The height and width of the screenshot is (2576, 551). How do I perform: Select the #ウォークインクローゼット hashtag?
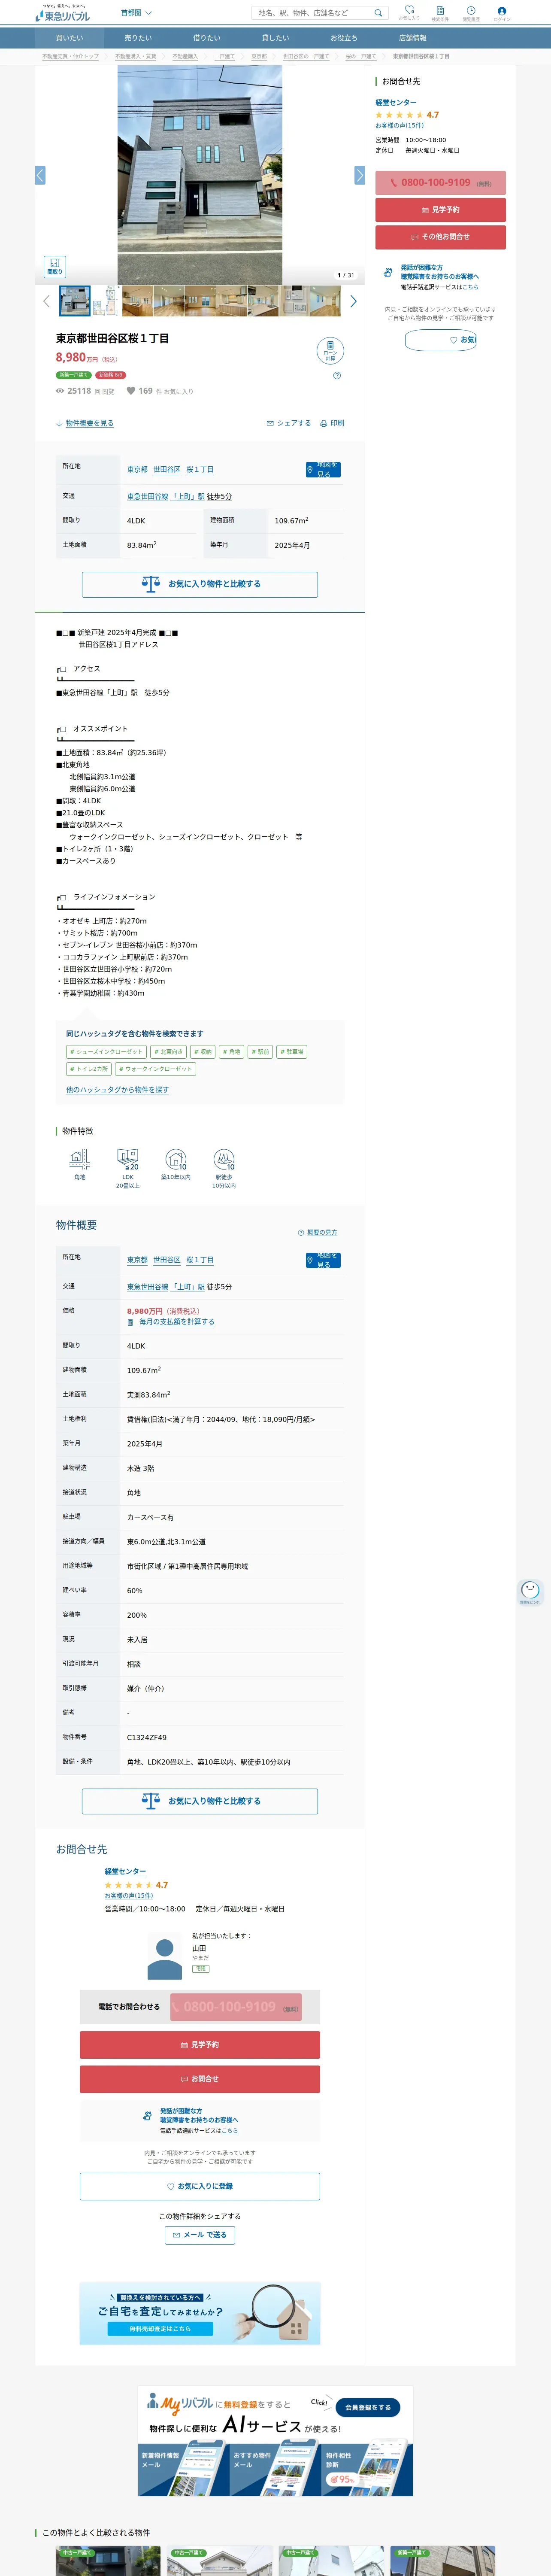[155, 1069]
